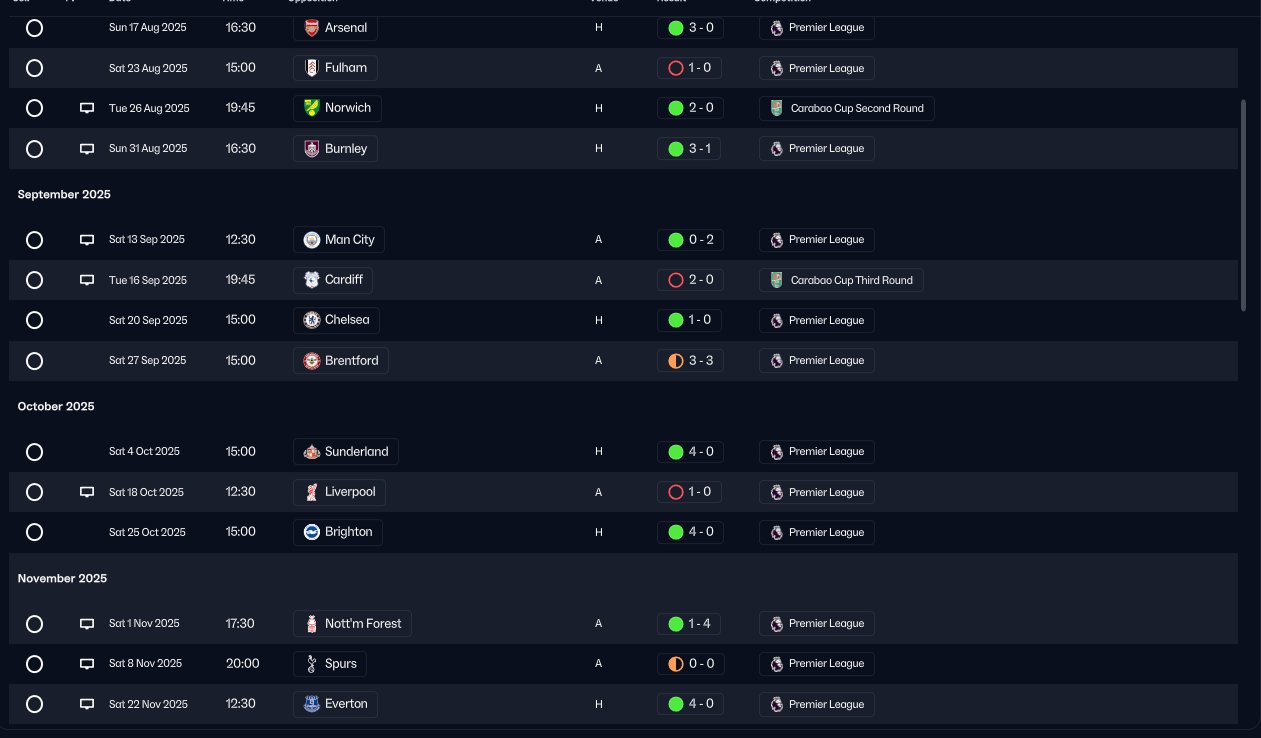Click the Liverpool 1 - 0 loss result
This screenshot has width=1261, height=738.
click(689, 492)
